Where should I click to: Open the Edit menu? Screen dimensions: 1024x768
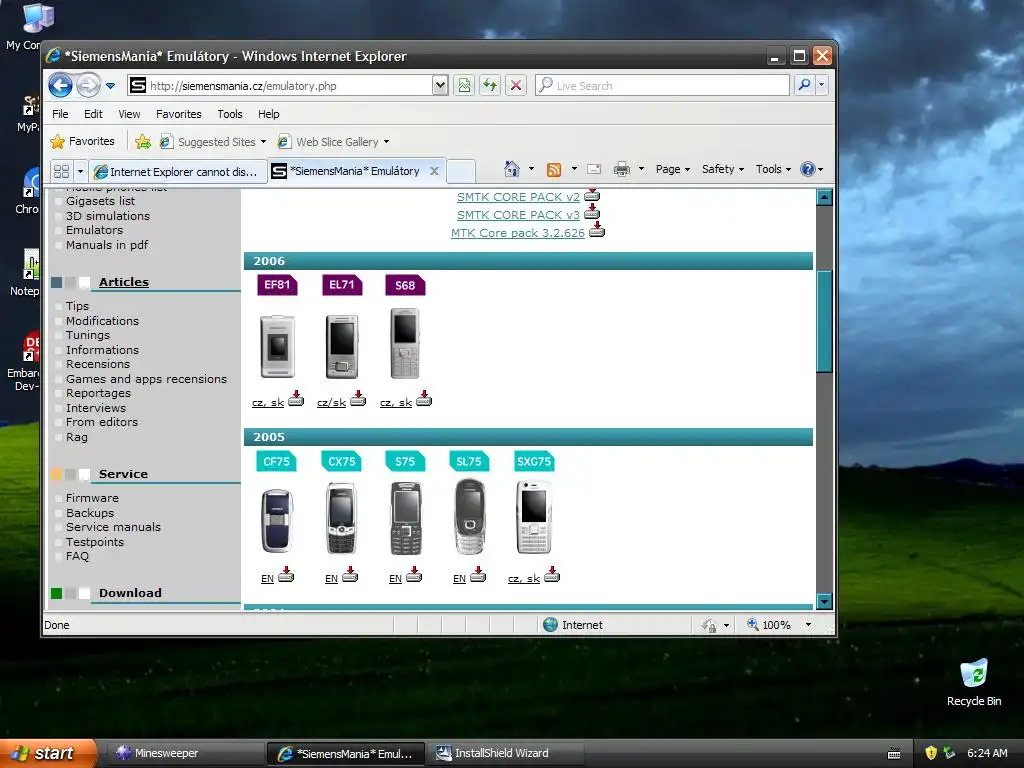93,114
